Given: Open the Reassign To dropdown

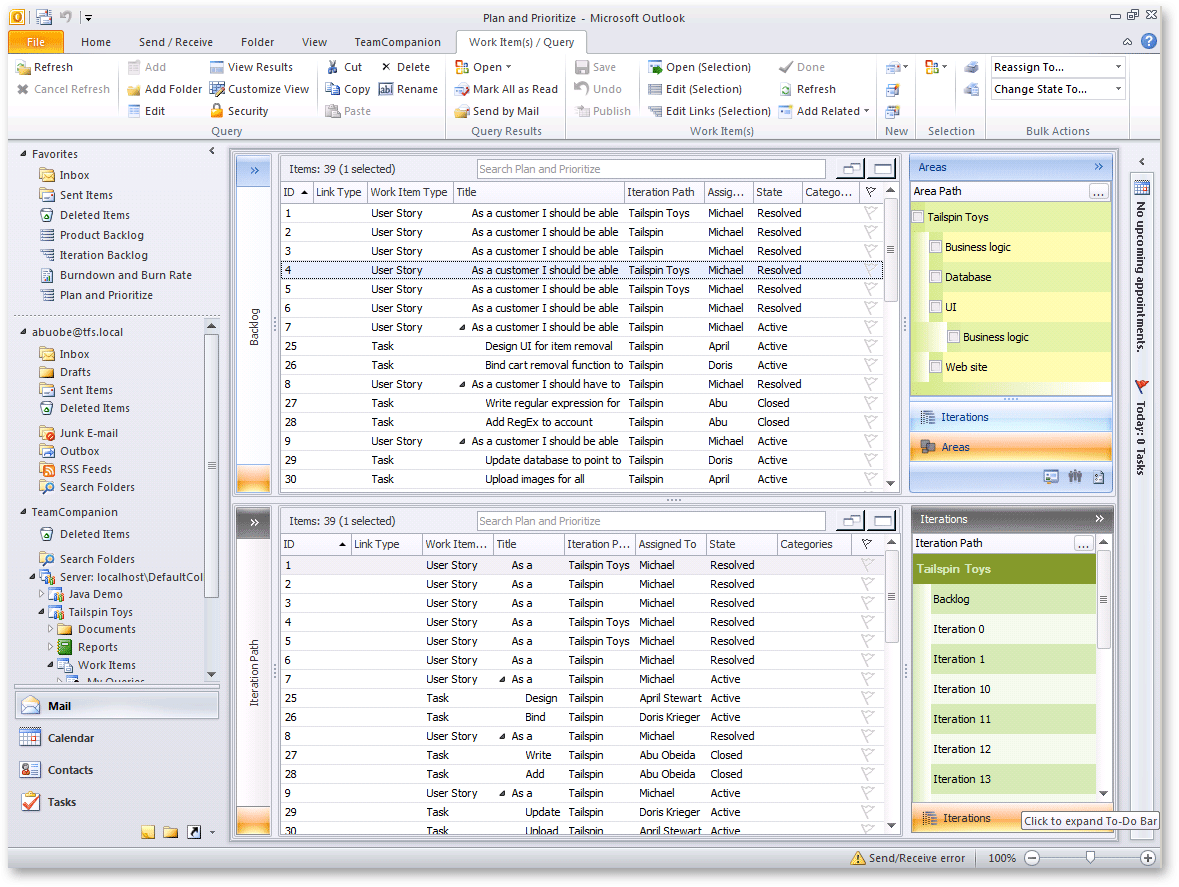Looking at the screenshot, I should click(1118, 67).
